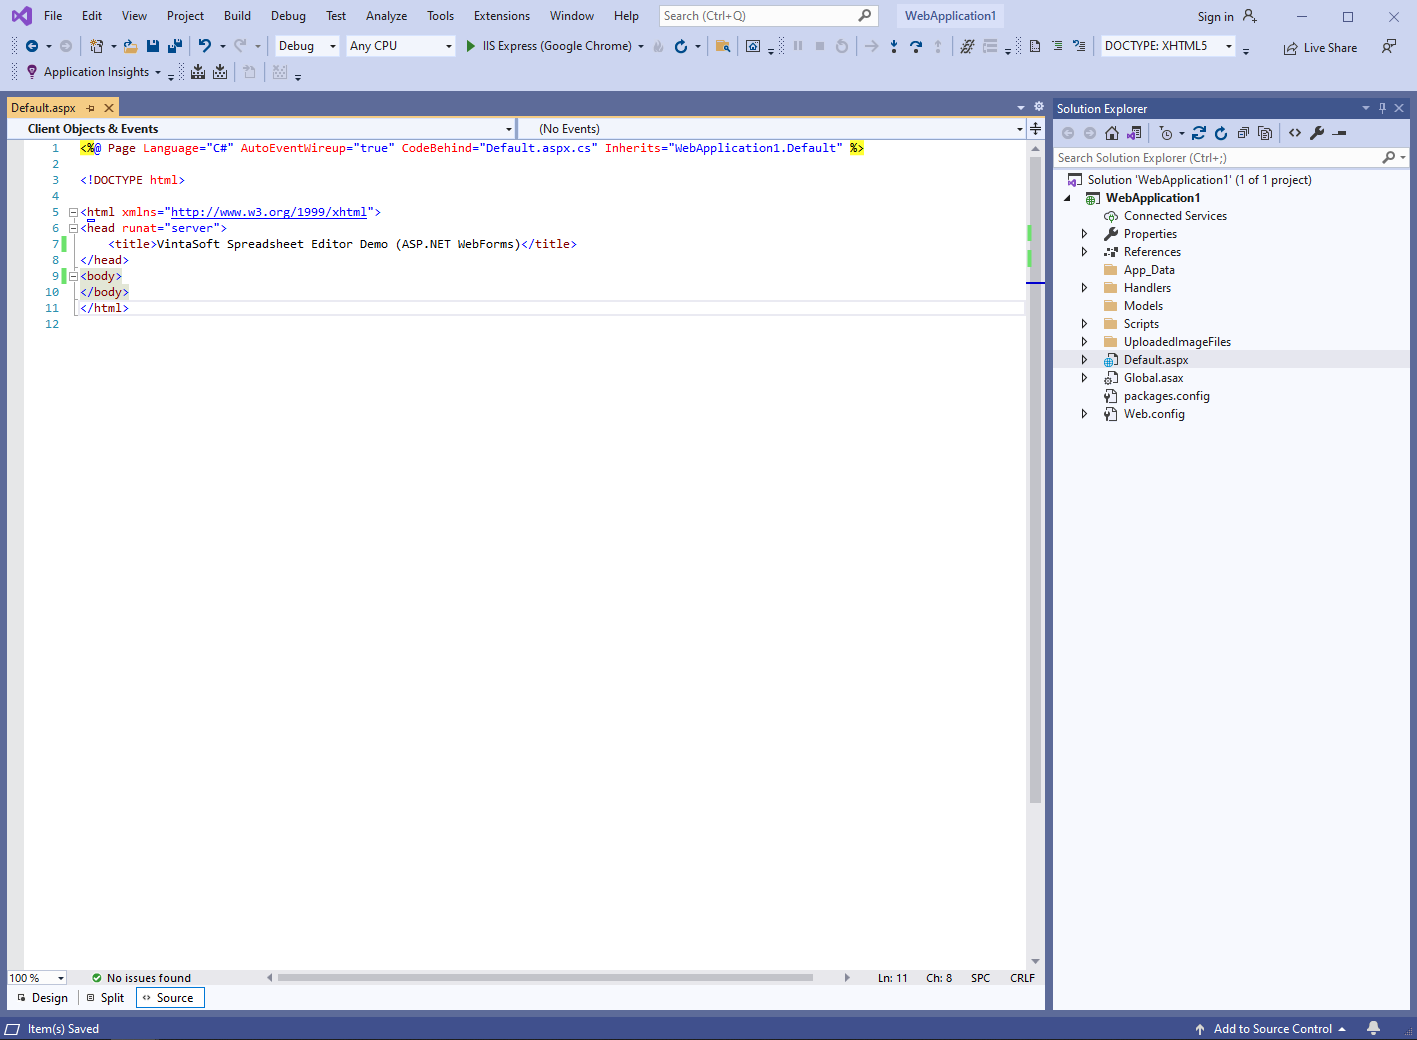Click the horizontal scrollbar of the editor
Screen dimensions: 1417x1040
tap(545, 978)
